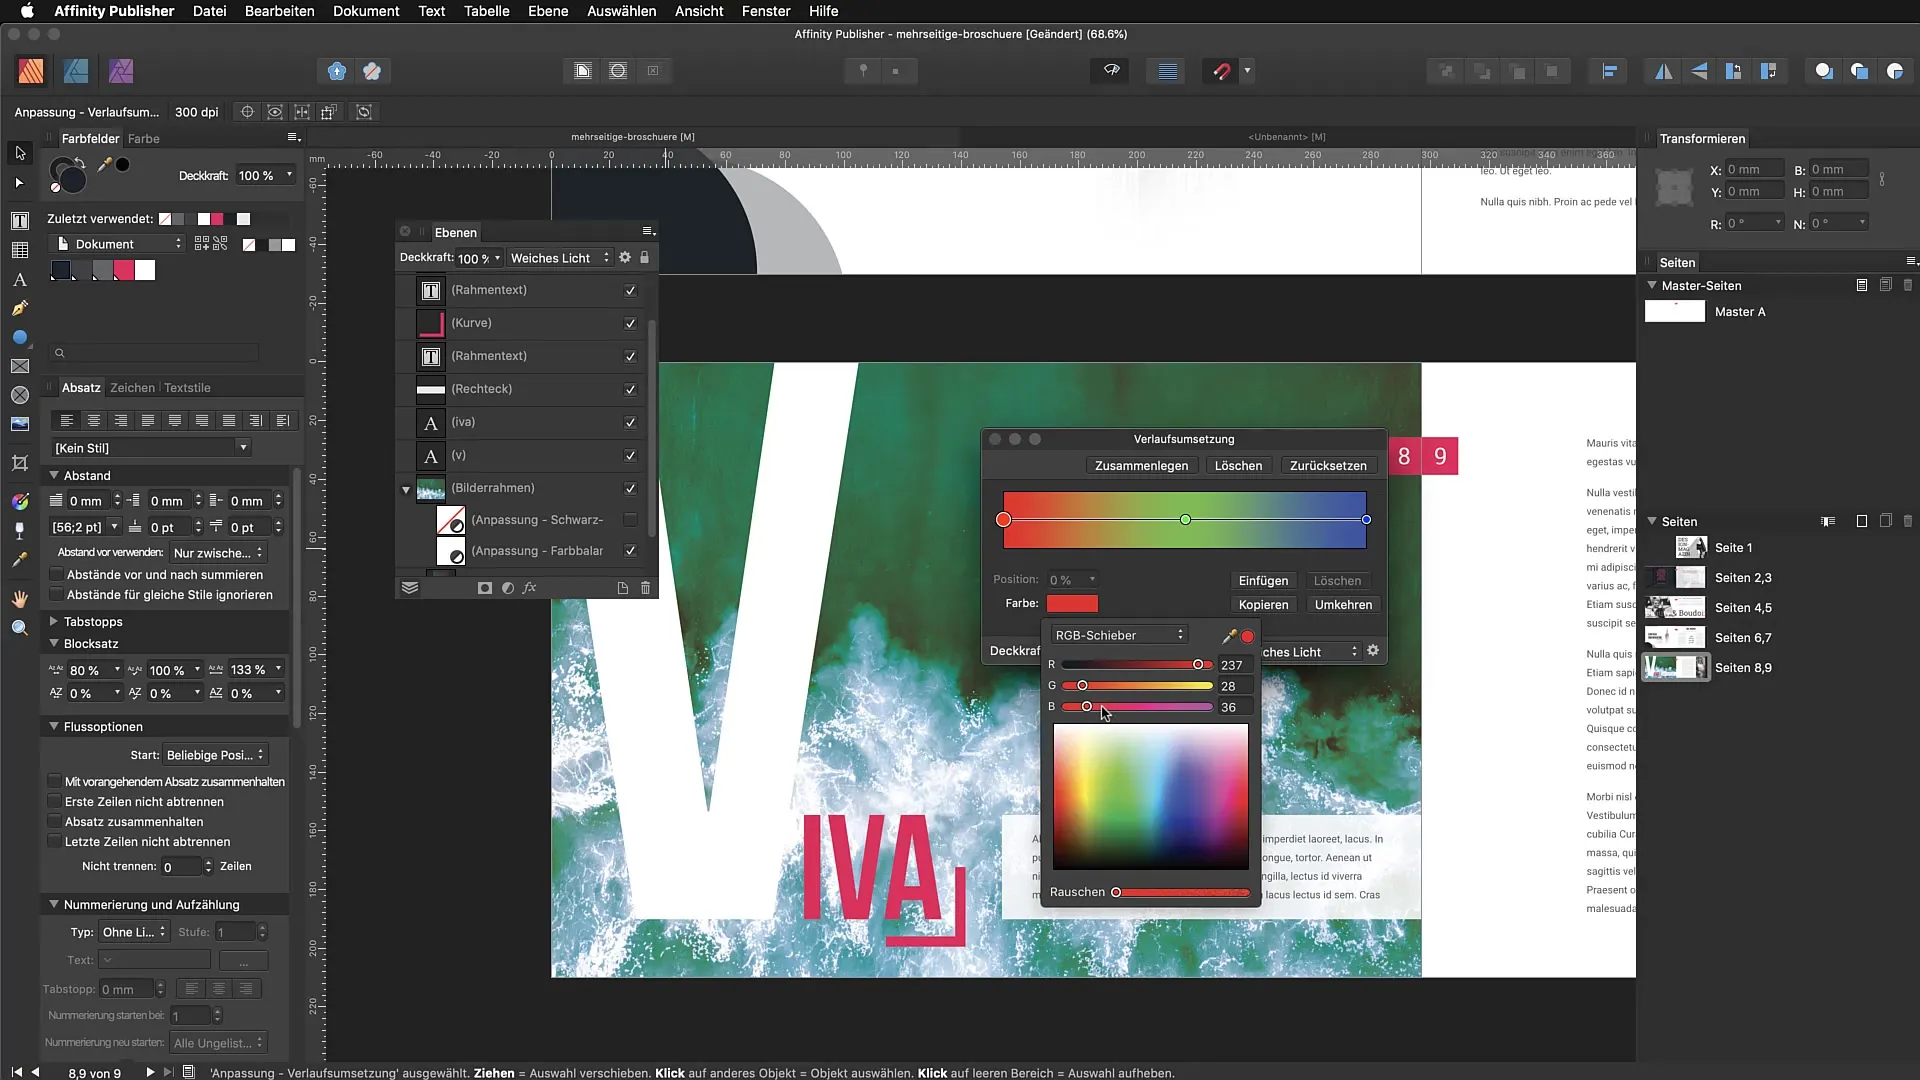Enable Abstände vor und nach summieren
This screenshot has height=1080, width=1920.
pos(57,575)
